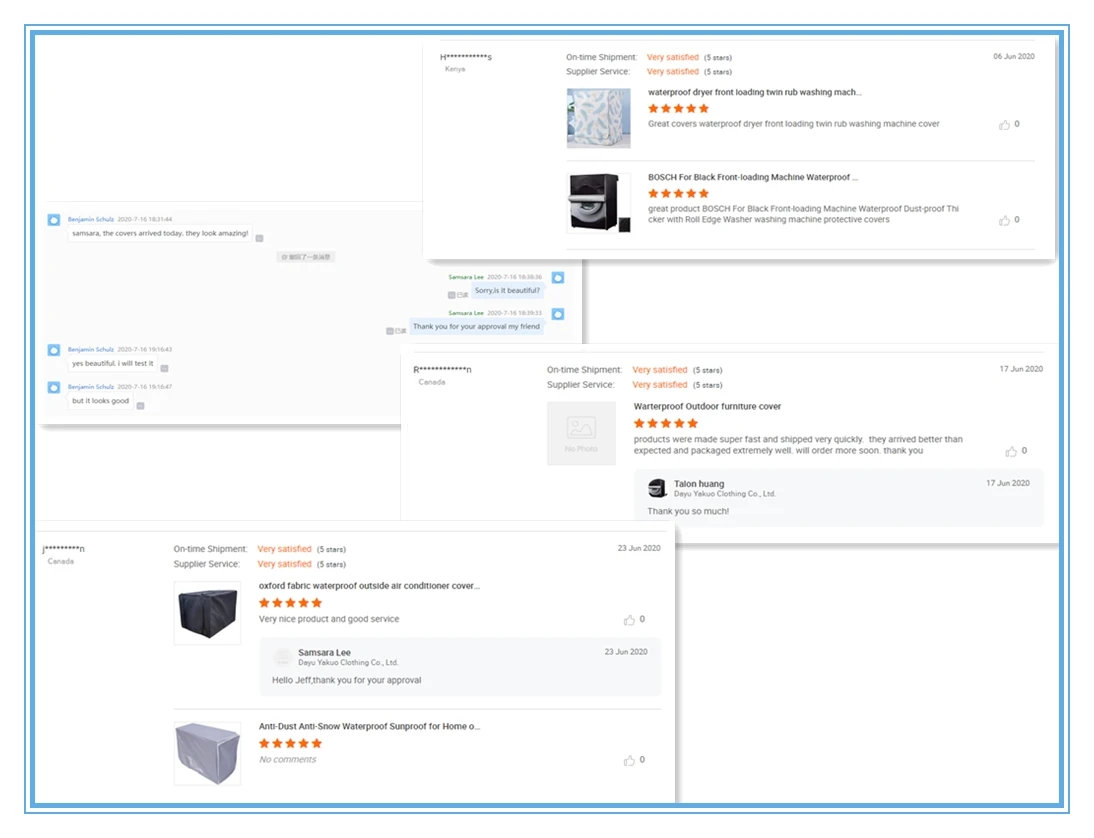This screenshot has height=838, width=1094.
Task: Click the 'the covers arrived today' chat message
Action: click(160, 234)
